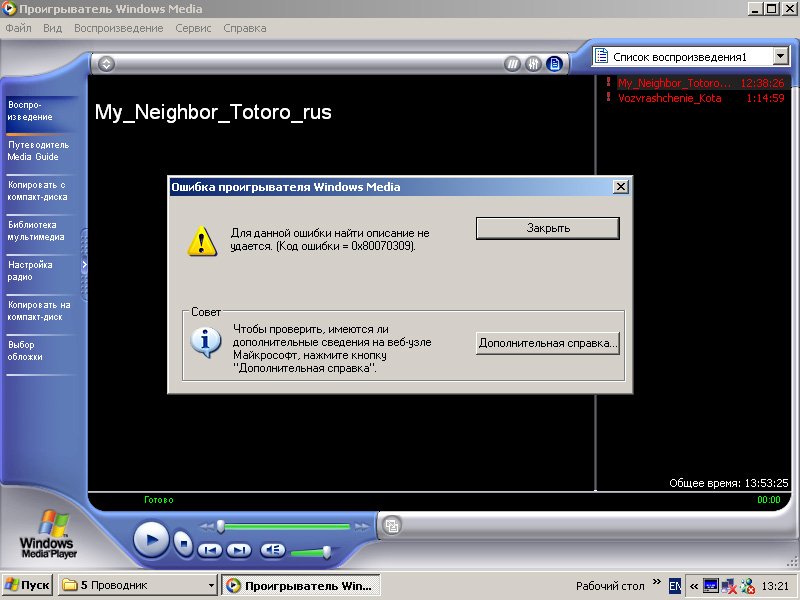The width and height of the screenshot is (800, 600).
Task: Open the Вид menu
Action: click(x=52, y=28)
